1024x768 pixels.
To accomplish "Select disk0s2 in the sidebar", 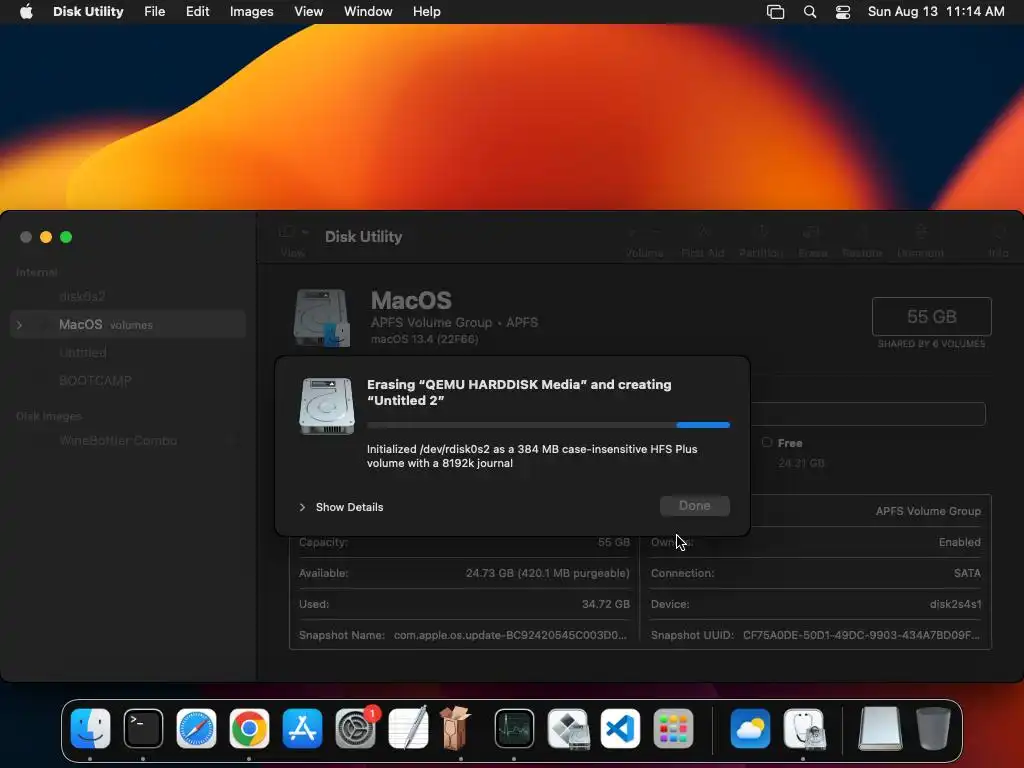I will [x=82, y=296].
